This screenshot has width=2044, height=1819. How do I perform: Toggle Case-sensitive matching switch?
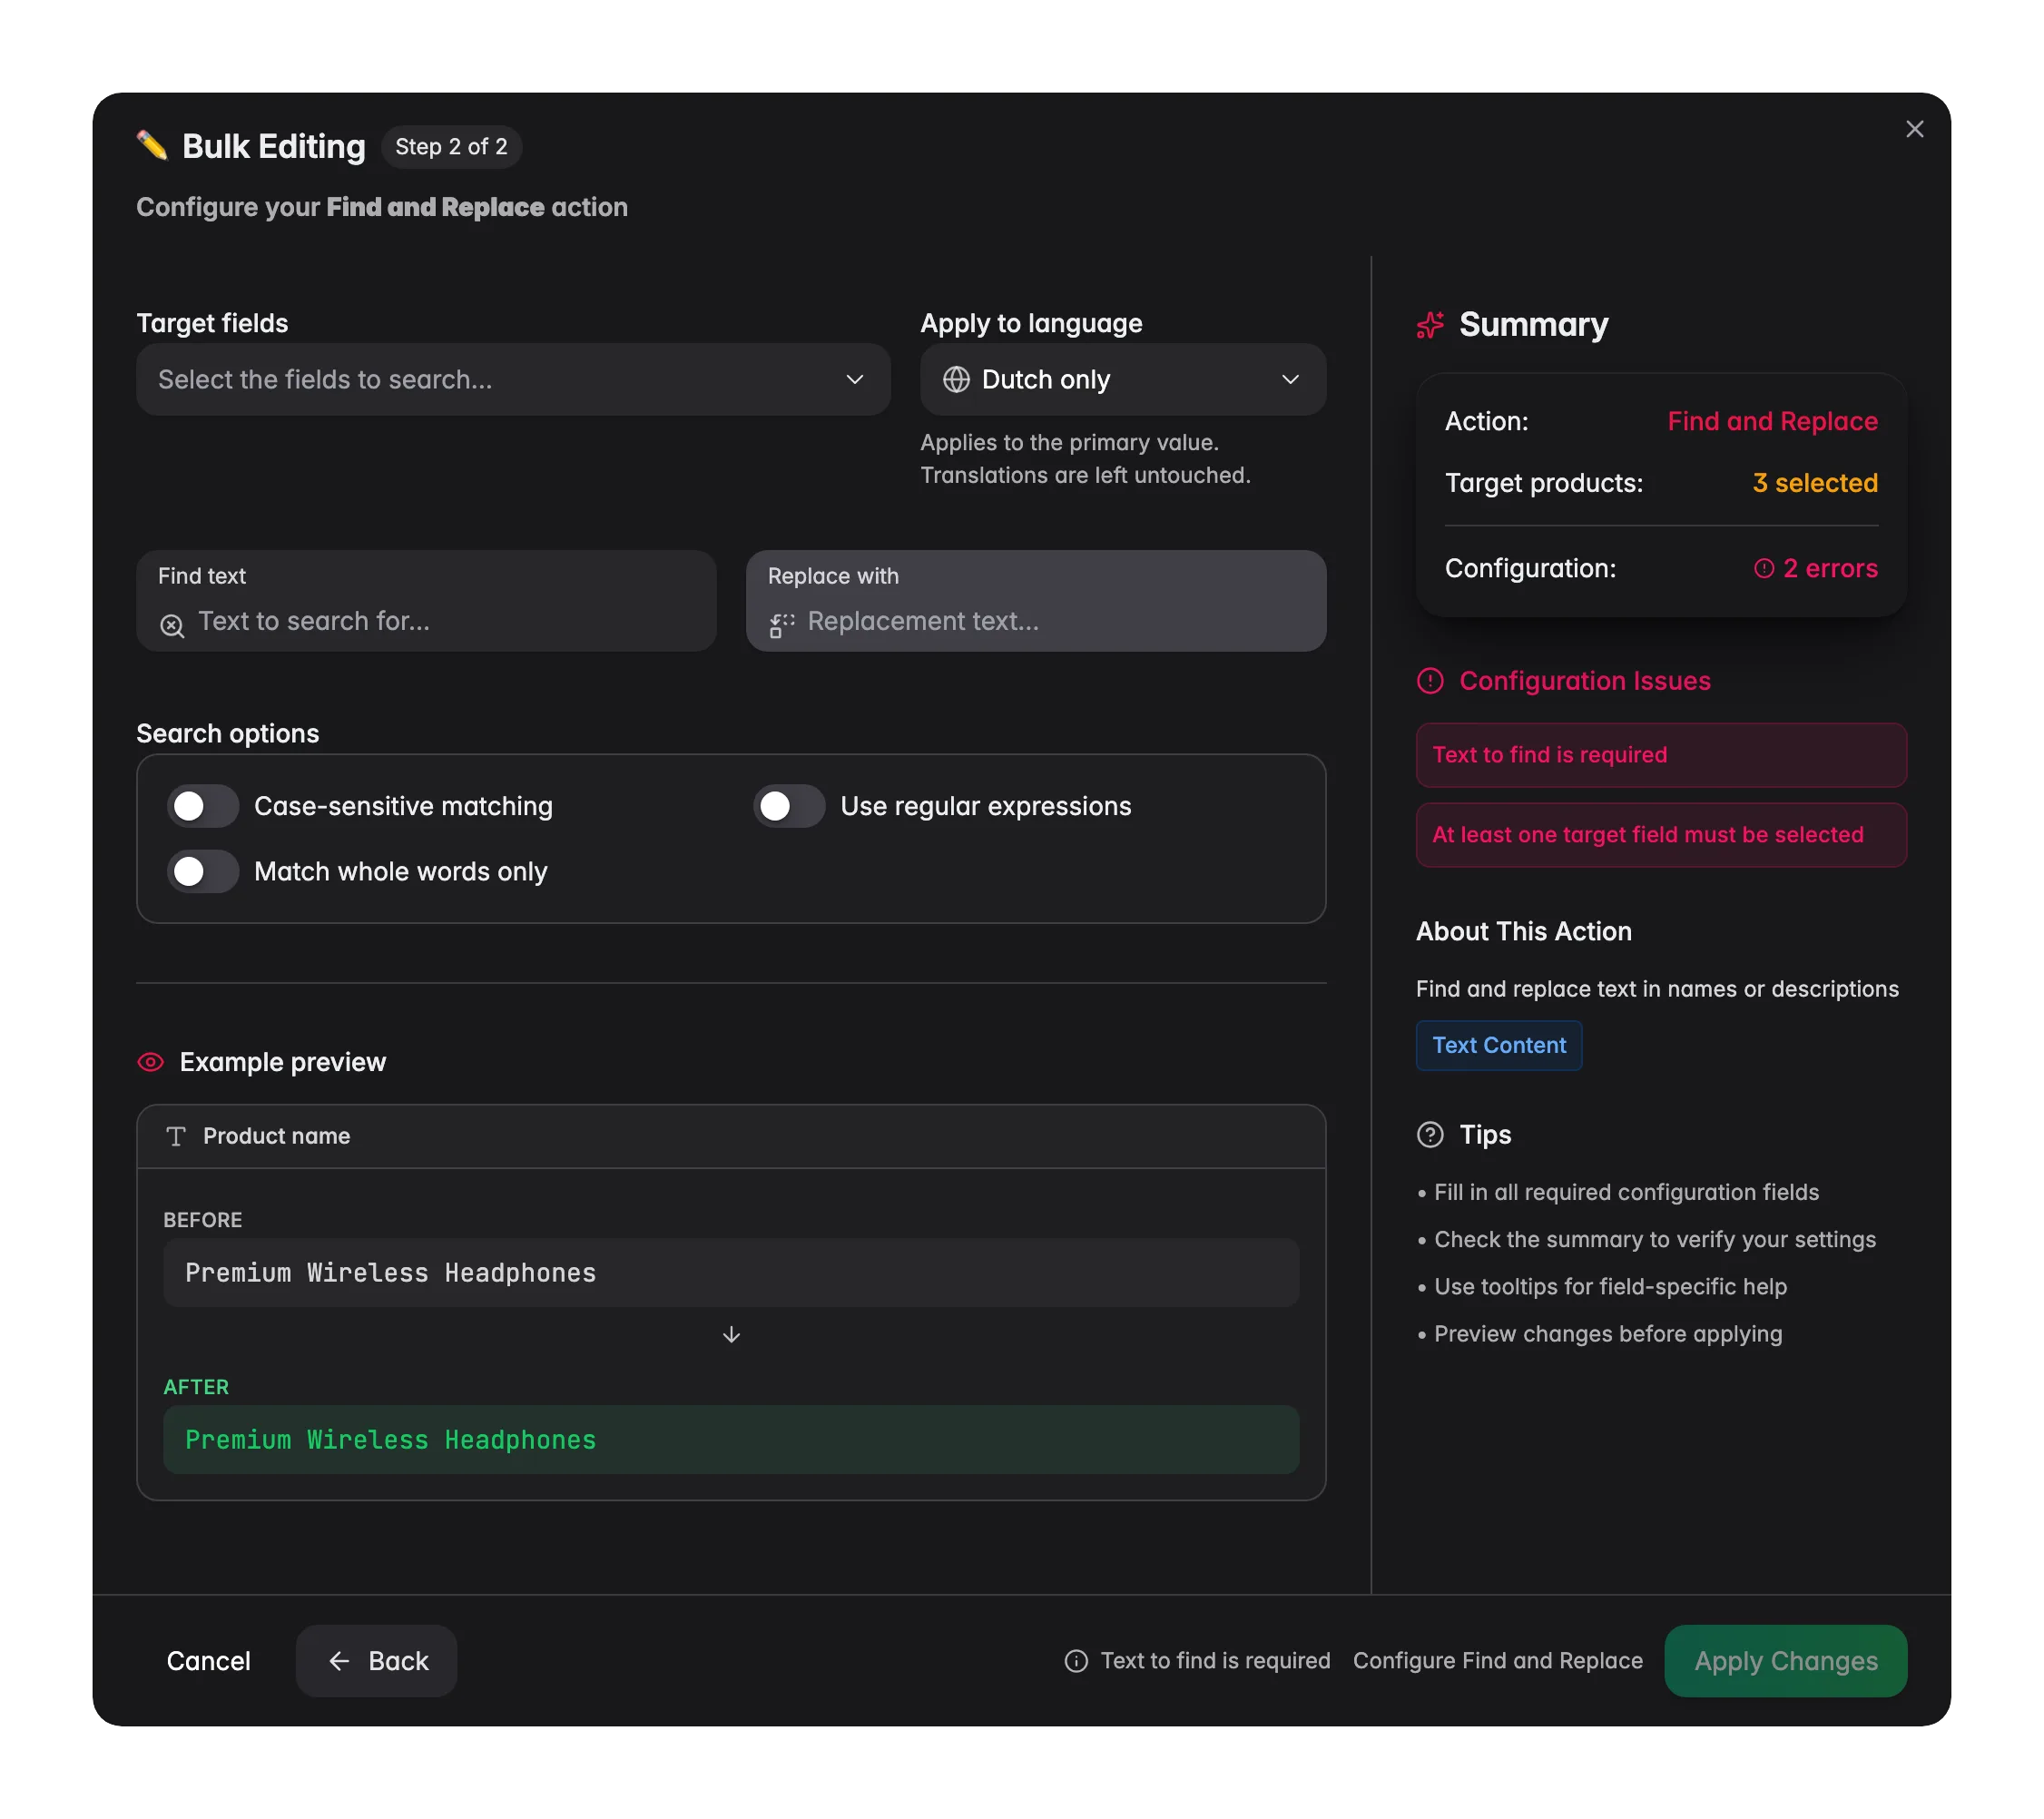(x=203, y=806)
